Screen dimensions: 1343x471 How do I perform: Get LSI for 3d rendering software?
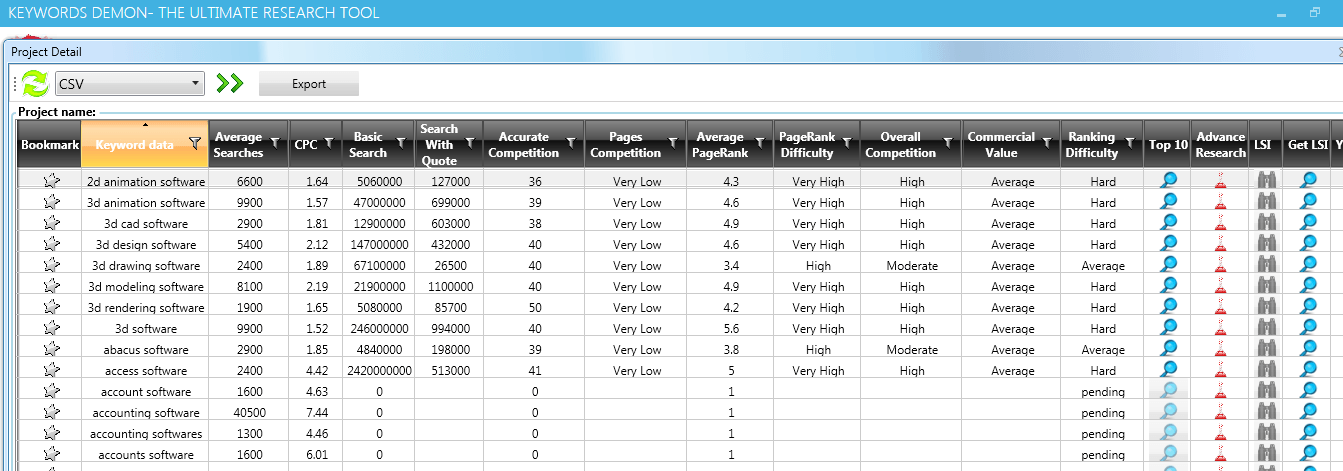pyautogui.click(x=1308, y=307)
